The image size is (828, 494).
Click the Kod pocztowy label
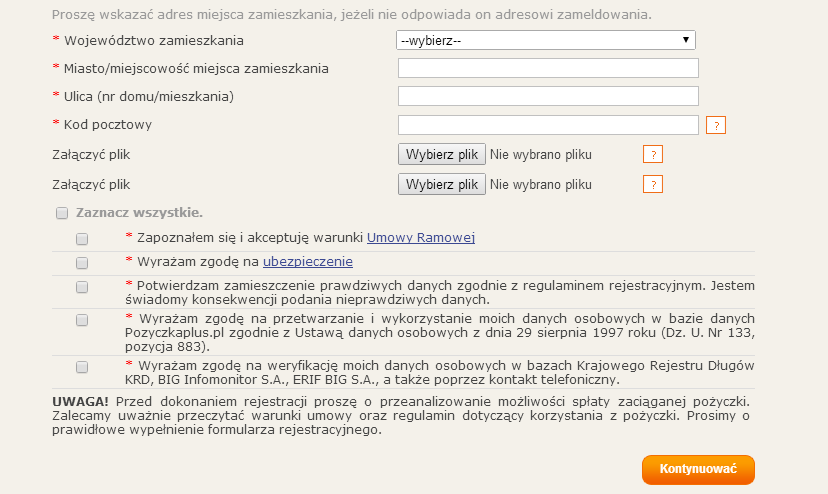click(x=108, y=125)
